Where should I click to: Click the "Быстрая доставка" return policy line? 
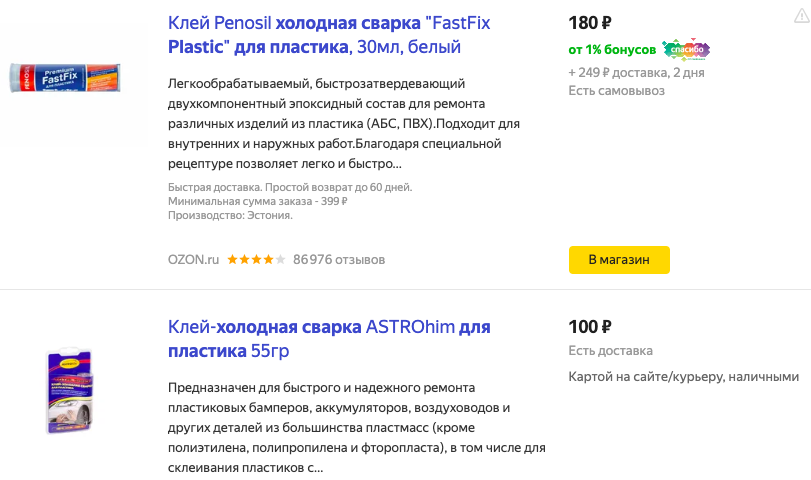tap(290, 187)
